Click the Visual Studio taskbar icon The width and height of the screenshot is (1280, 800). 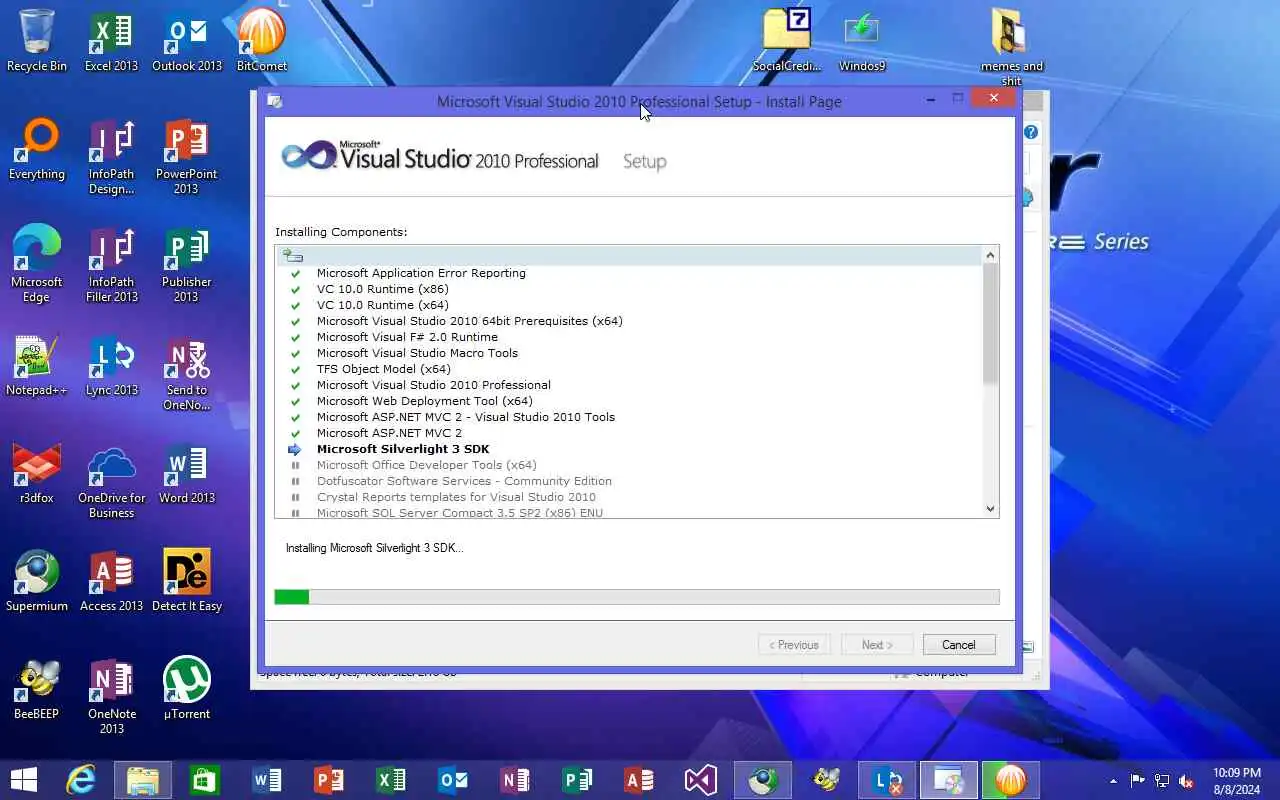pos(701,780)
